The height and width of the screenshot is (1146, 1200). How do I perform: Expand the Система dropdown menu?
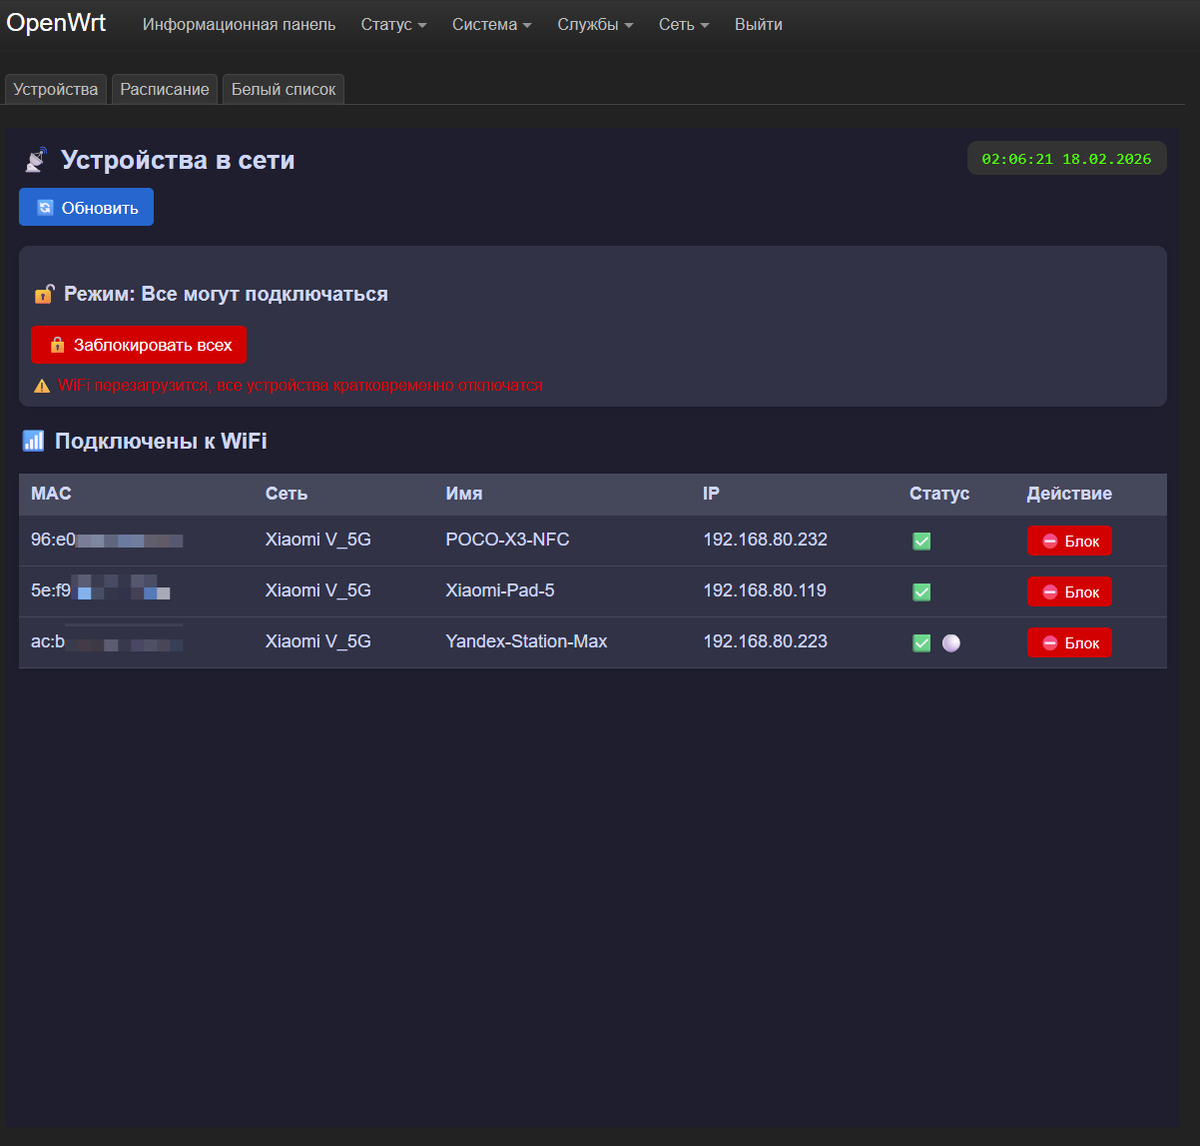click(x=491, y=24)
